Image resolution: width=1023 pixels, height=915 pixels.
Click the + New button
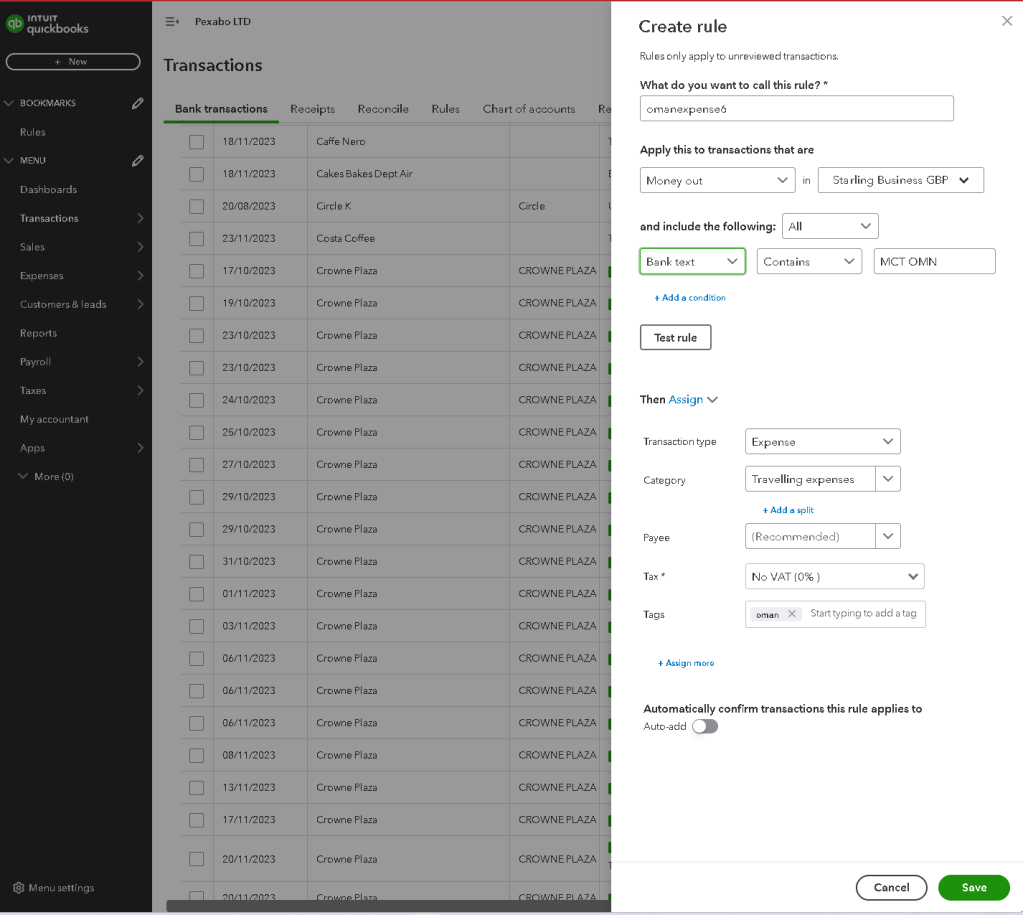[x=73, y=61]
